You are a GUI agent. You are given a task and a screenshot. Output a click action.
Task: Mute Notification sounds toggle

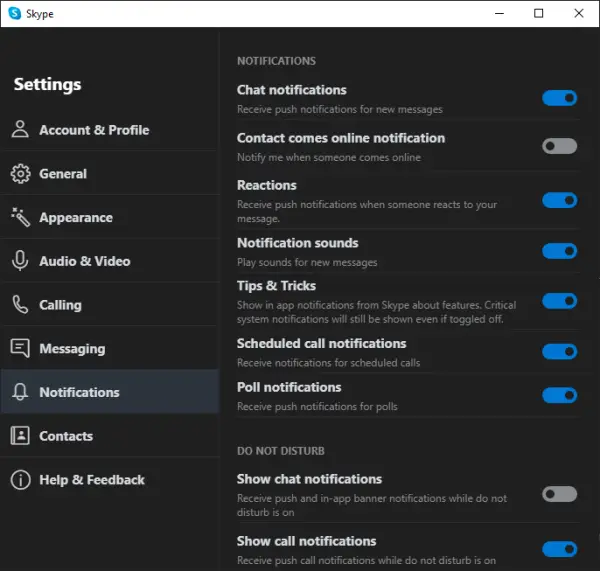point(559,251)
